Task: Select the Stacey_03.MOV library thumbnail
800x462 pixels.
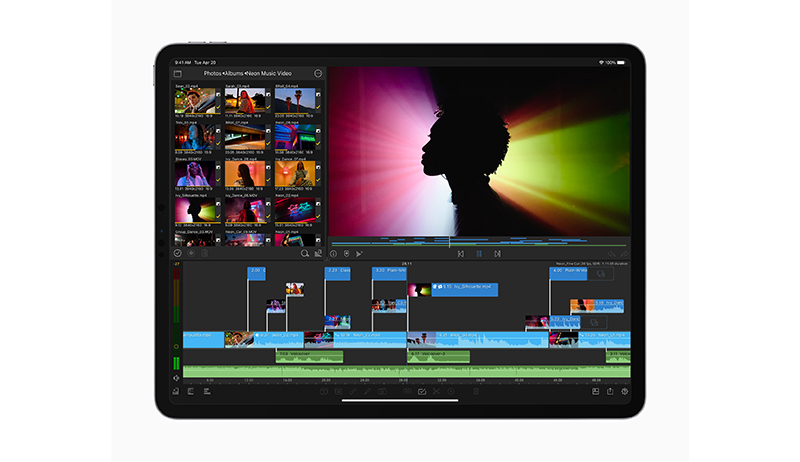Action: [x=195, y=174]
